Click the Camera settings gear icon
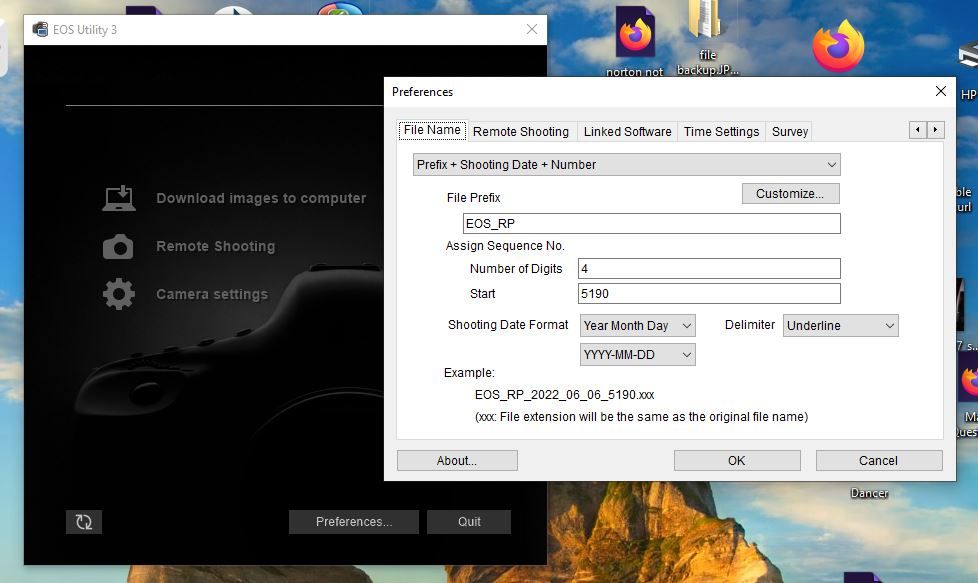Screen dimensions: 978x583 [118, 295]
